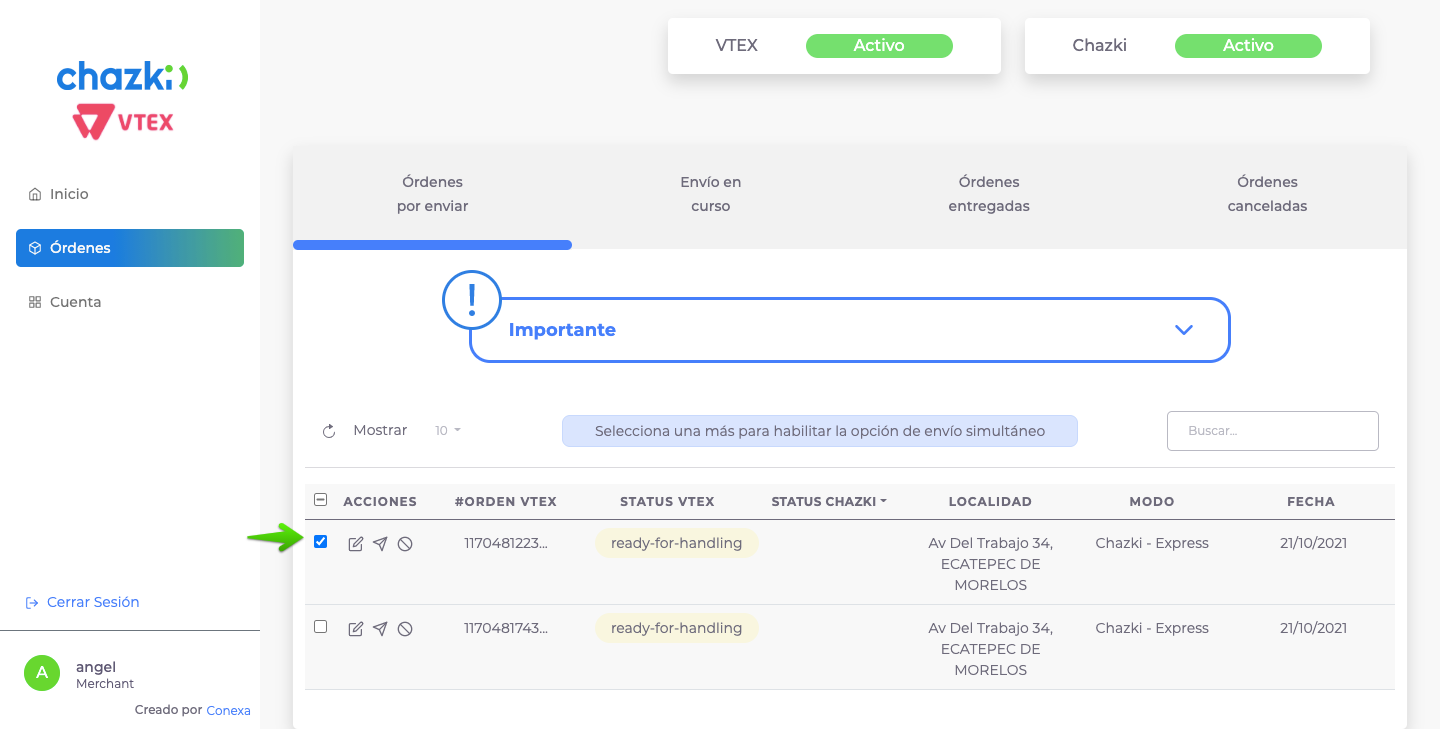Select Órdenes in the sidebar
The image size is (1440, 729).
coord(130,248)
